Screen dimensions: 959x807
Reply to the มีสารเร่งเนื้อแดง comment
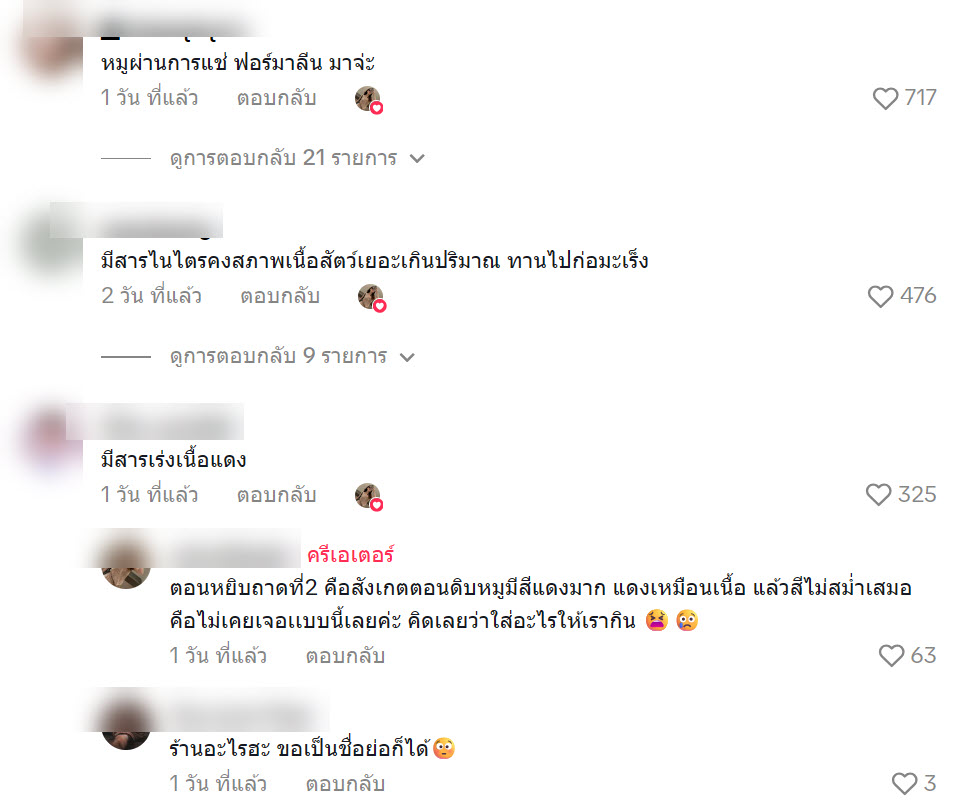point(276,495)
